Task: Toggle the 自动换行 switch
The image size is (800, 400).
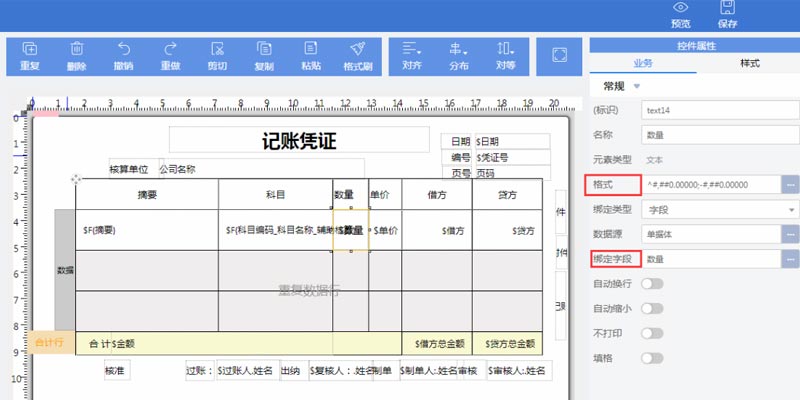Action: coord(652,284)
